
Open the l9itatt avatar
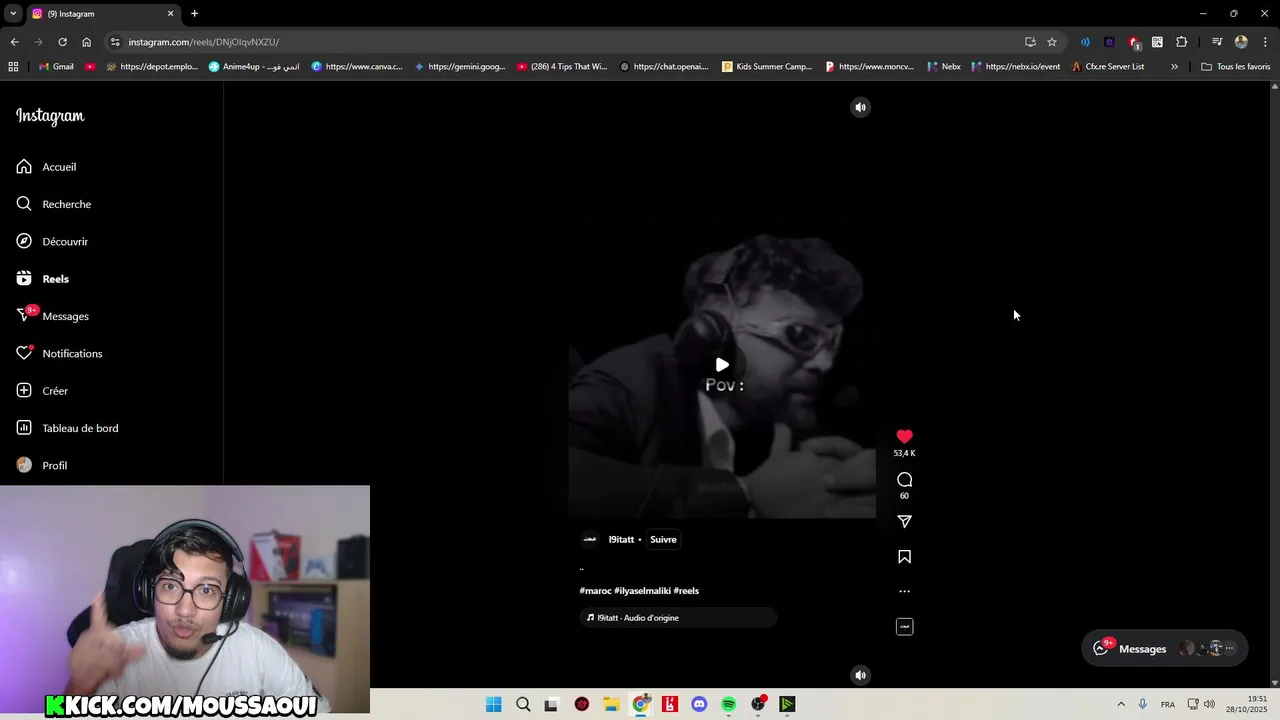point(590,539)
